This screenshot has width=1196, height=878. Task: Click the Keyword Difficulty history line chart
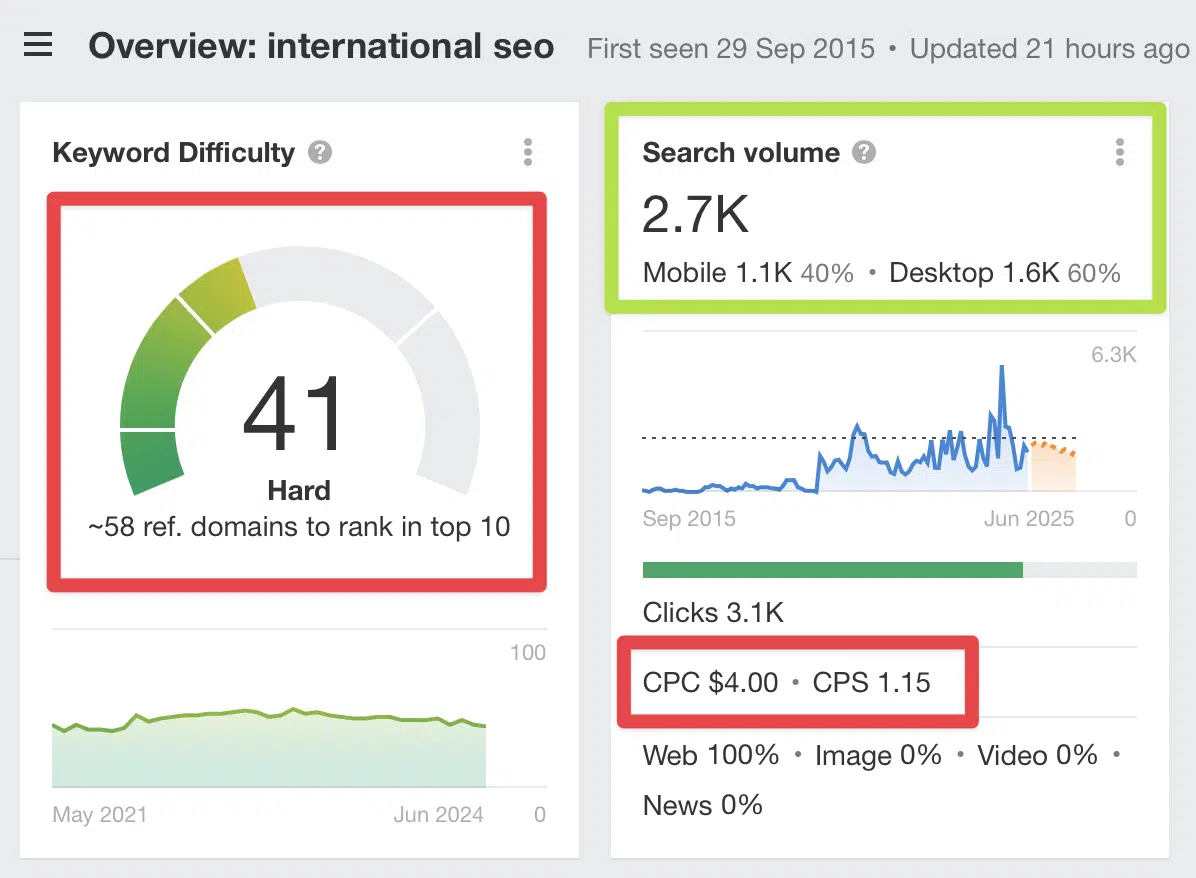click(x=268, y=748)
